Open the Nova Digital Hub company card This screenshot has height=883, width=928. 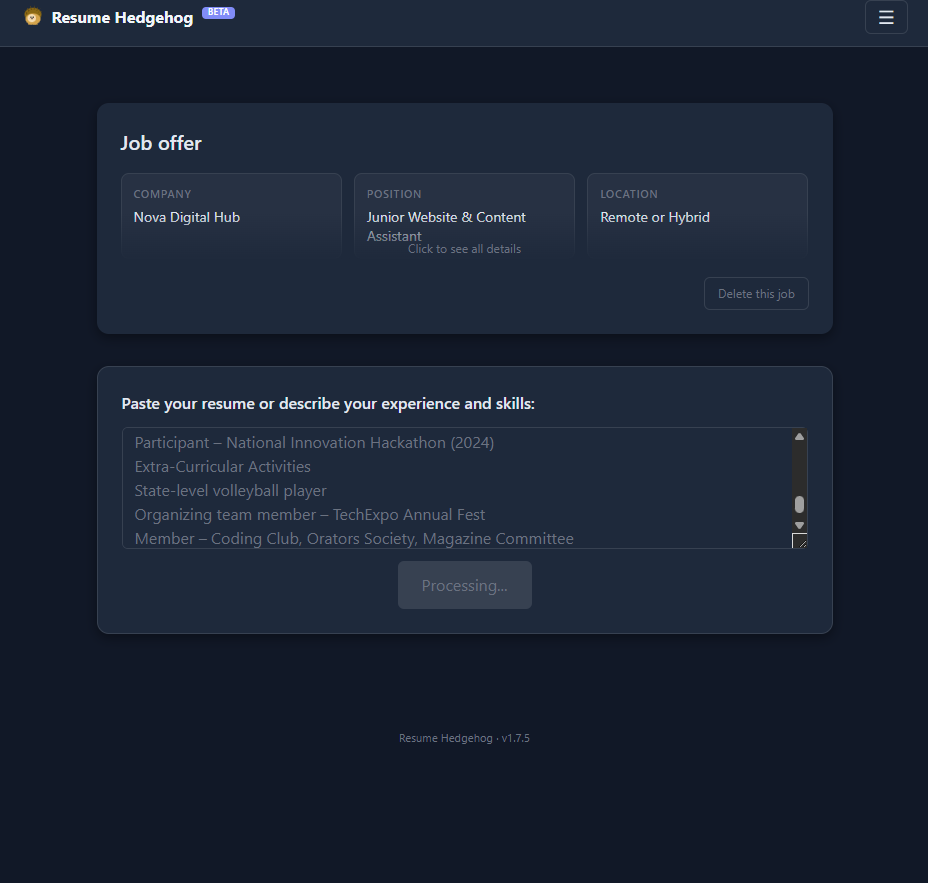(231, 214)
